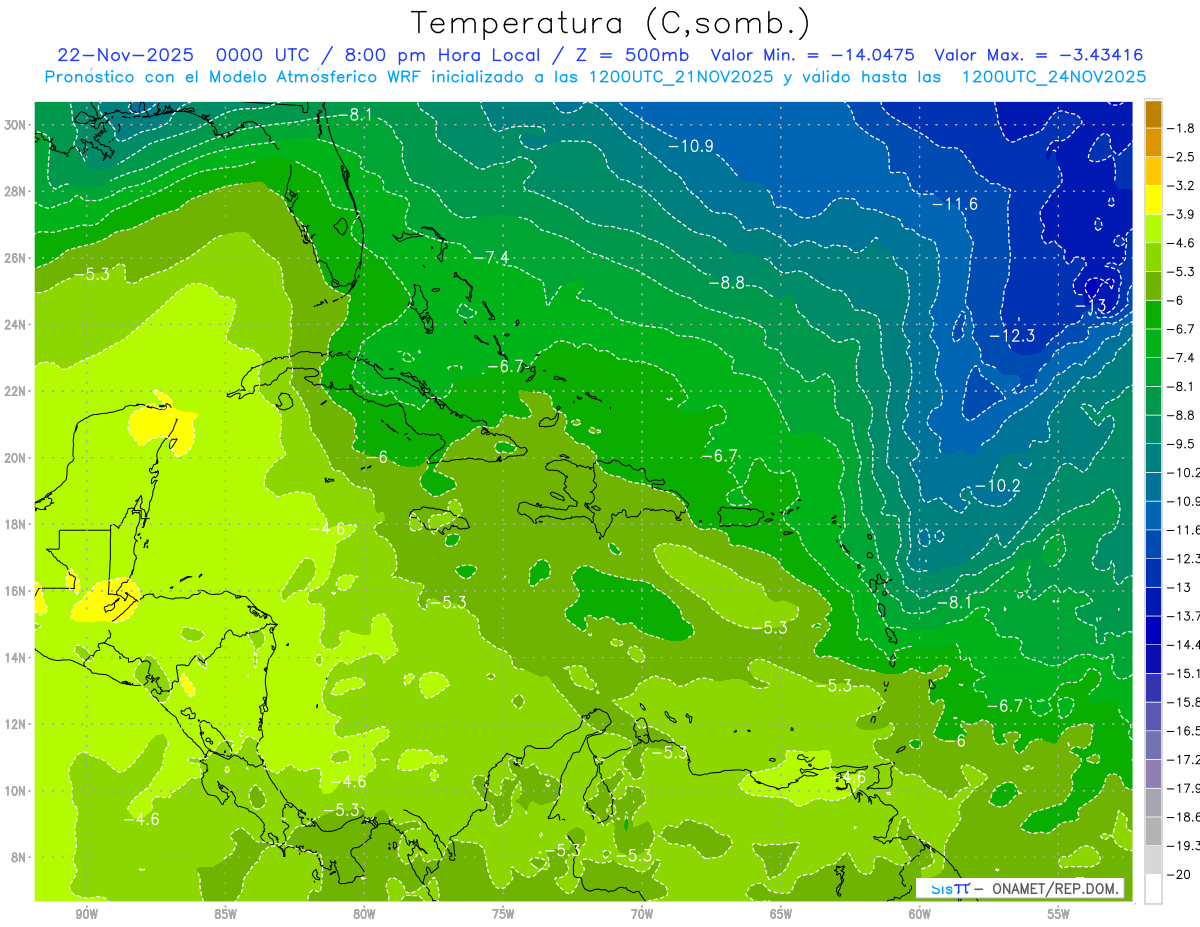Click the -10.2 contour label on map
This screenshot has height=927, width=1200.
pyautogui.click(x=998, y=486)
